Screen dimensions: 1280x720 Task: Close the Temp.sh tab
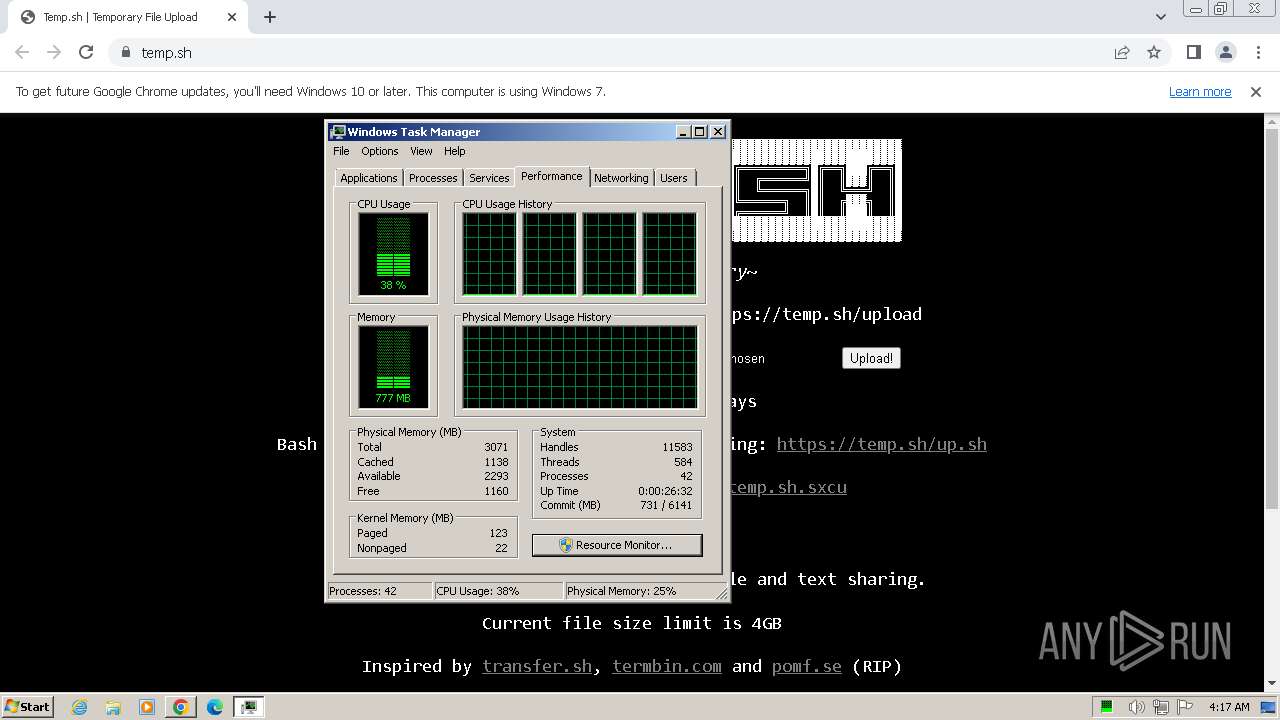point(232,17)
